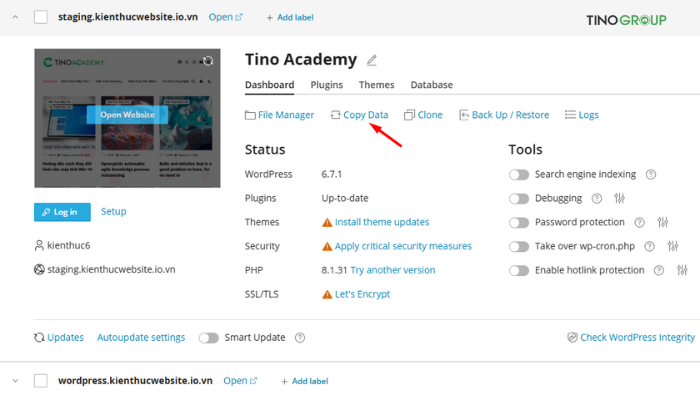Click the refresh screenshot icon on thumbnail
Viewport: 700px width, 400px height.
click(x=208, y=61)
